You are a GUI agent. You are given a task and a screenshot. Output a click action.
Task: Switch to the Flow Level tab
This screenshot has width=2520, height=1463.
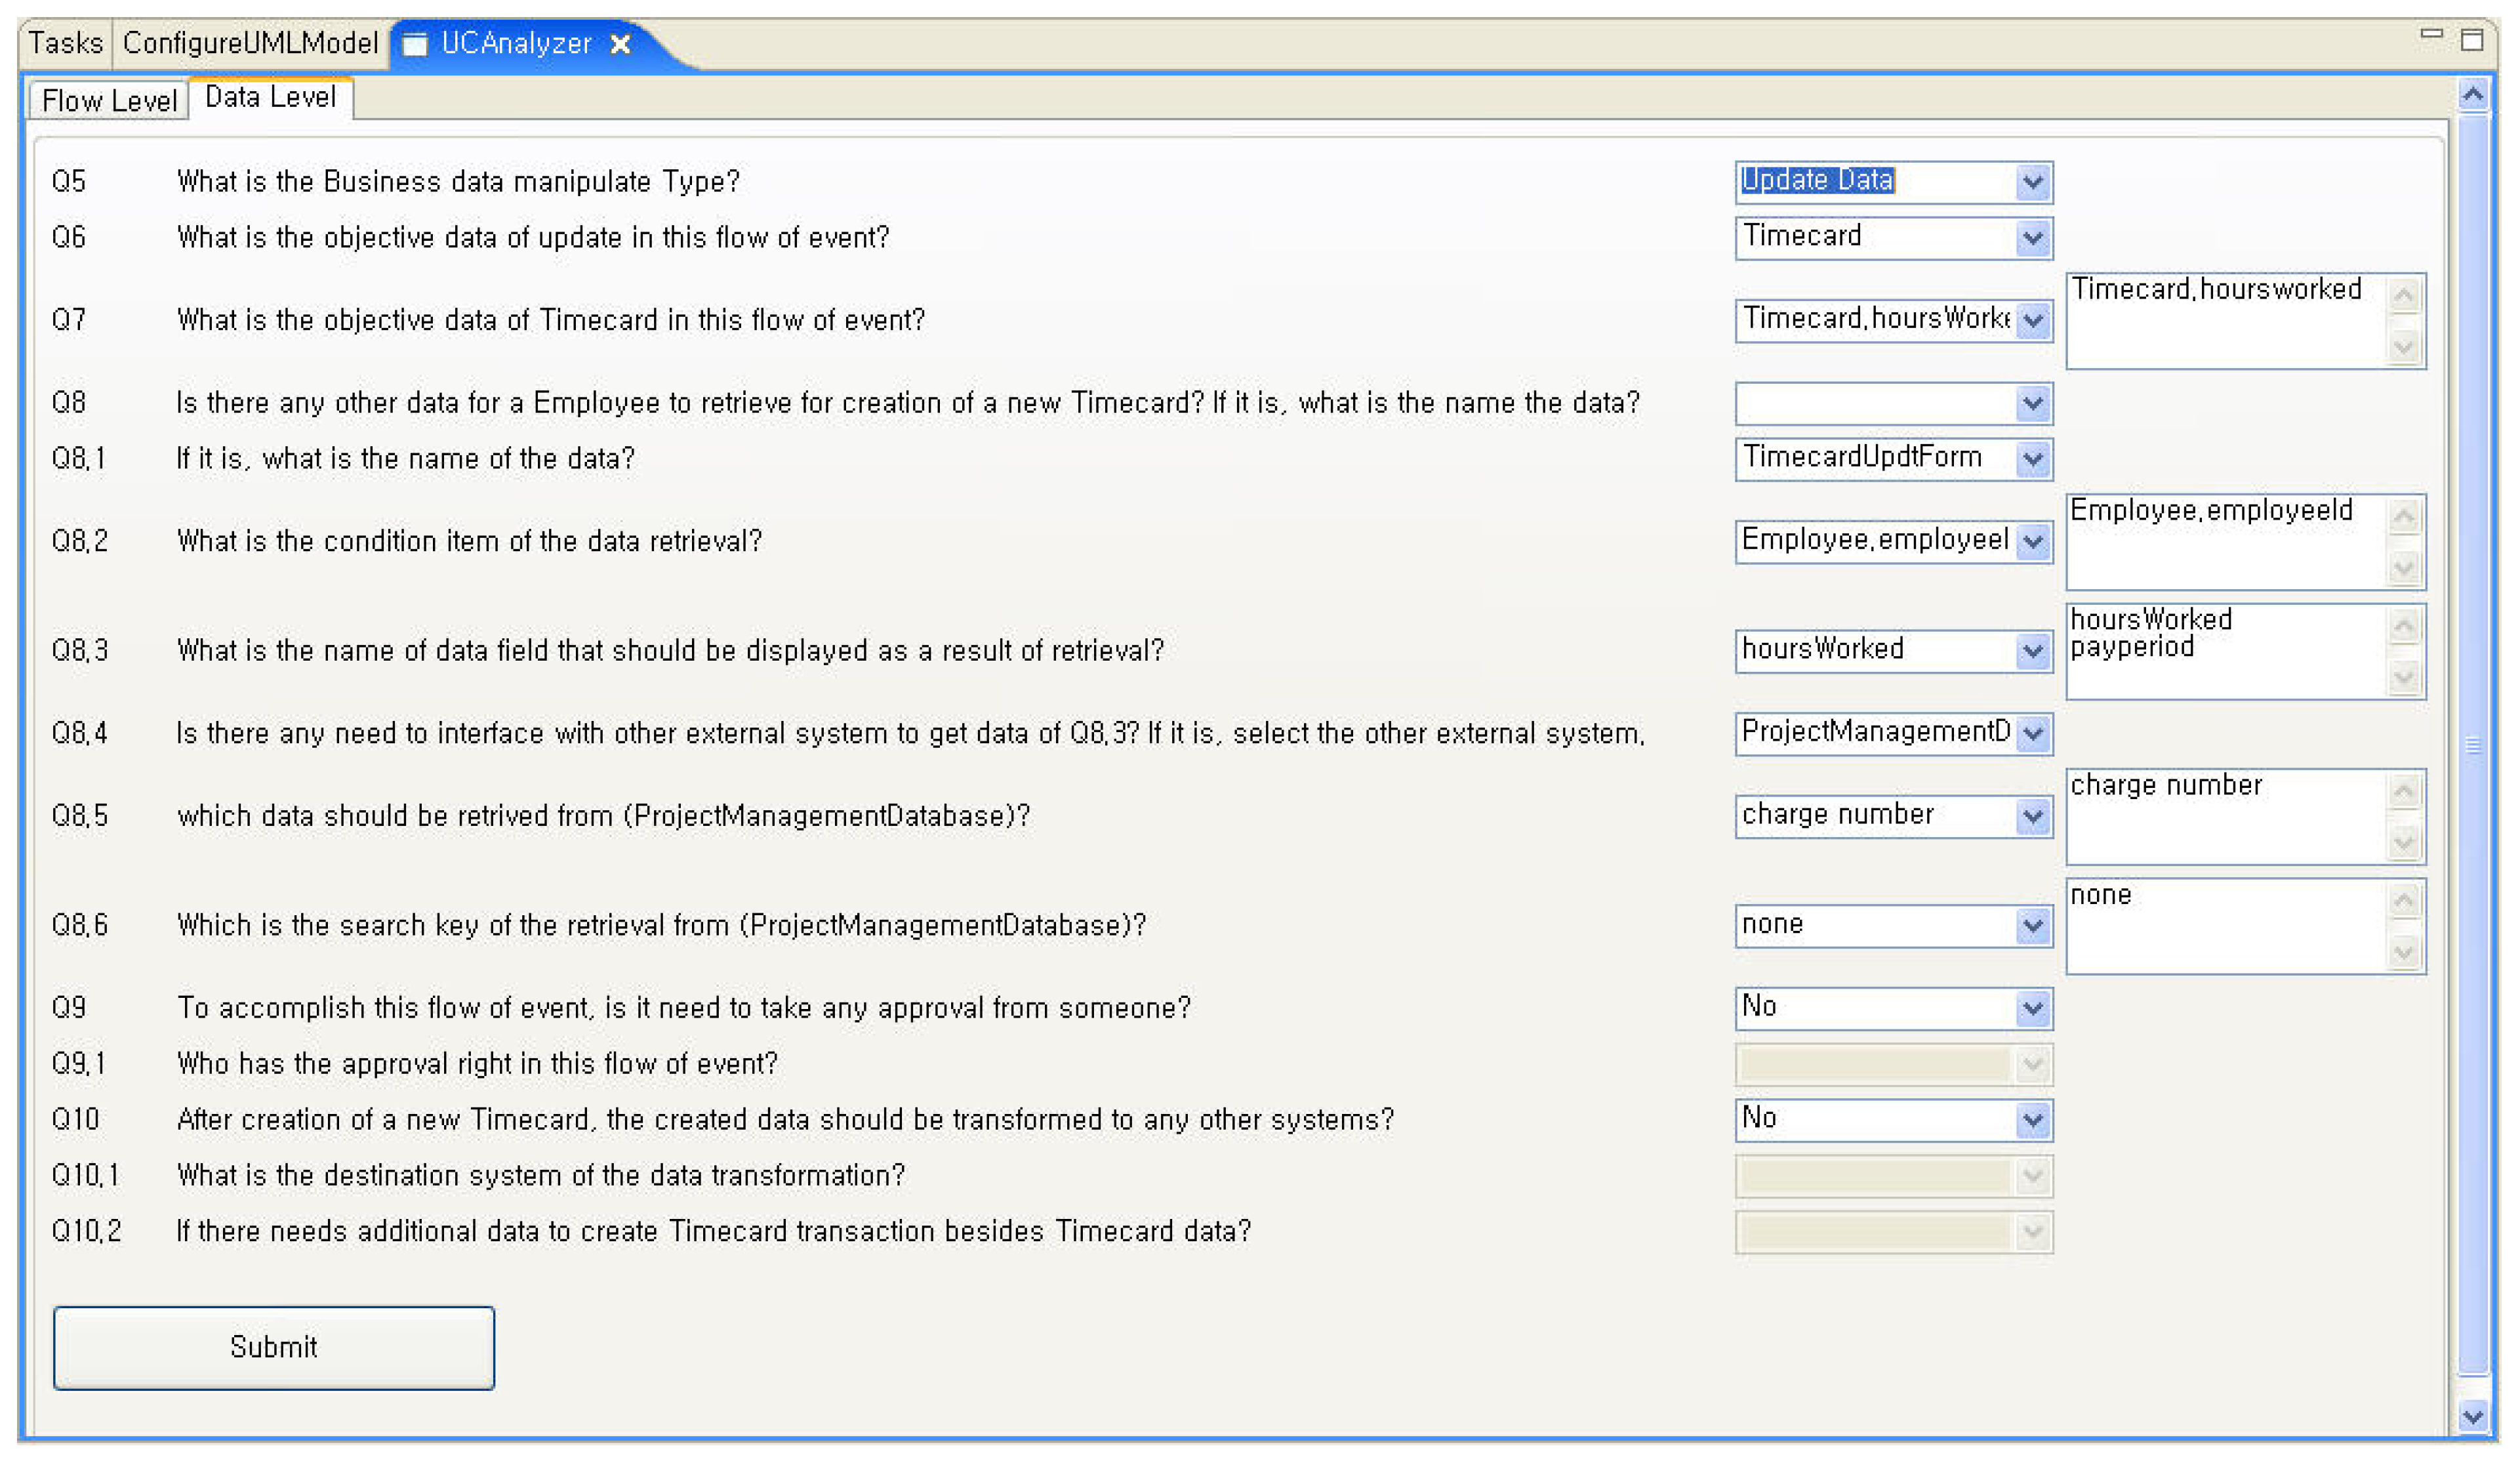[109, 100]
